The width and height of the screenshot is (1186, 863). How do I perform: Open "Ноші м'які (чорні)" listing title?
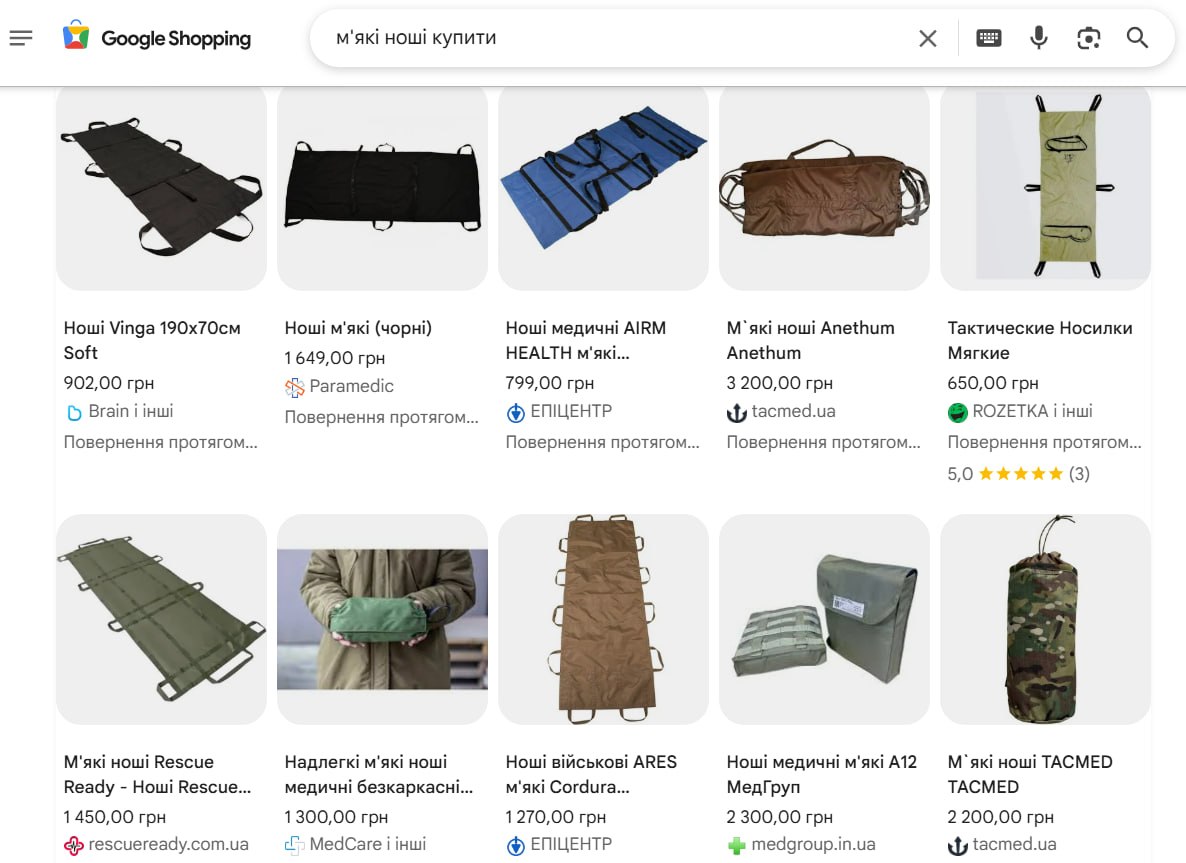tap(358, 328)
